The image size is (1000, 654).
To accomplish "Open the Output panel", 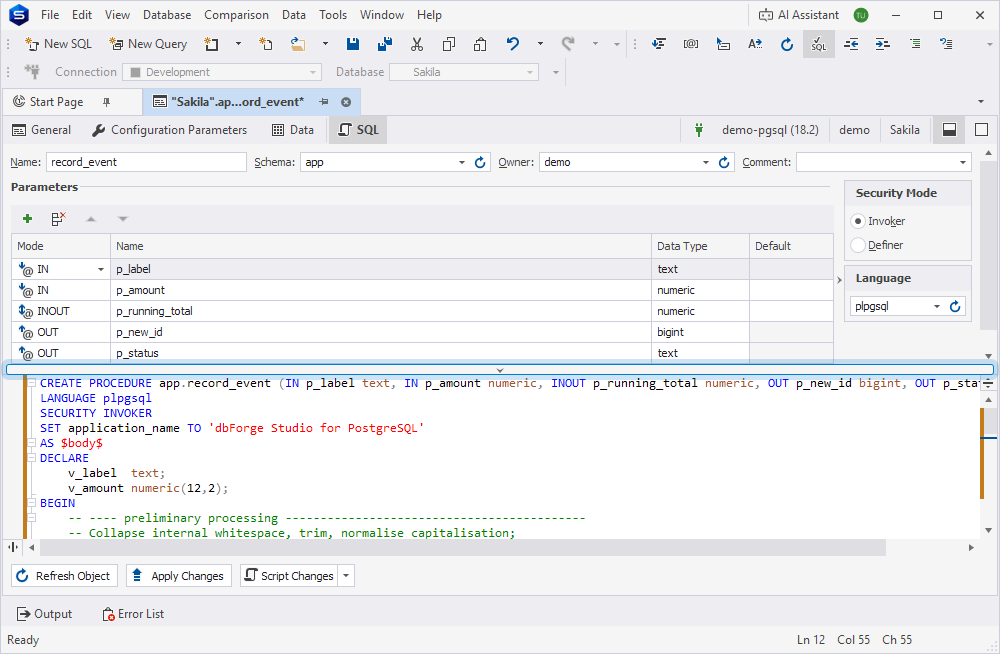I will click(45, 614).
